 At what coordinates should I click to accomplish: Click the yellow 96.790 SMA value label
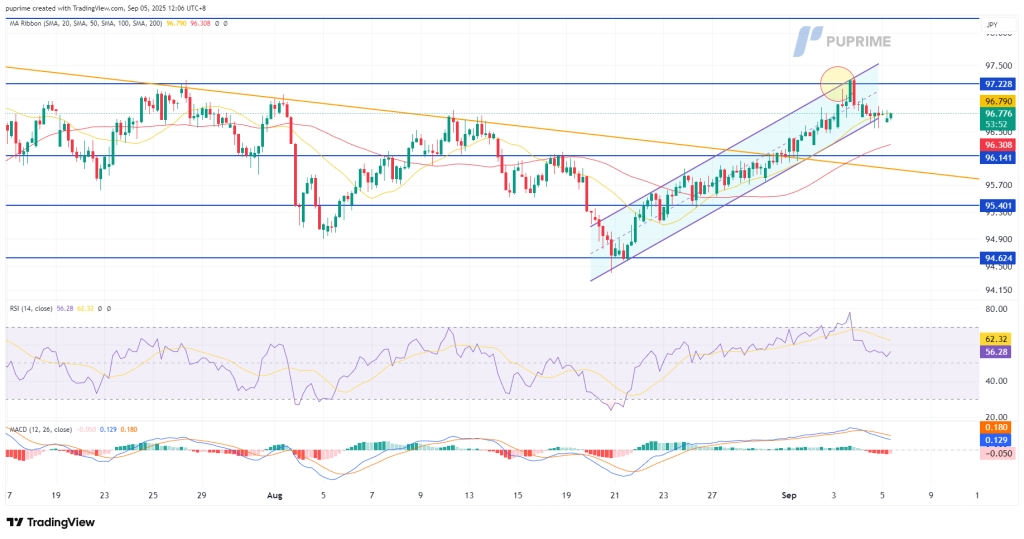[999, 101]
